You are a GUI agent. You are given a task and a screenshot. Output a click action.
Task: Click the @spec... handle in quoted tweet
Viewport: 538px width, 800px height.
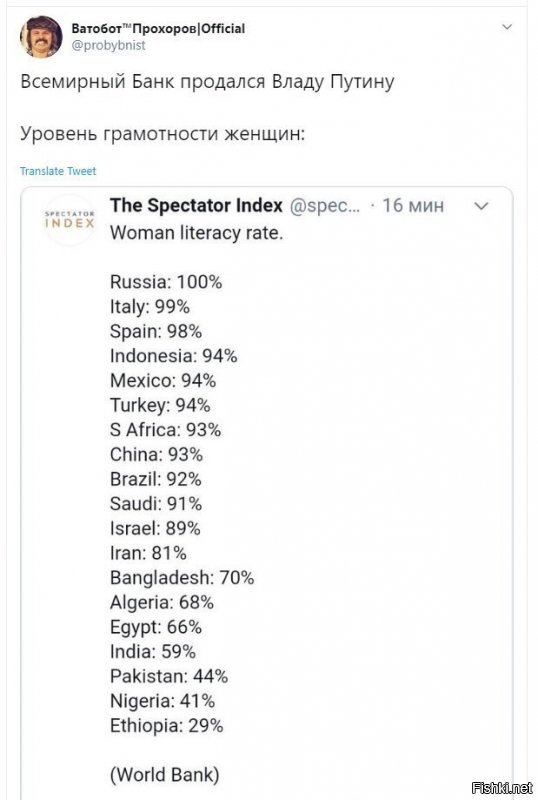325,206
